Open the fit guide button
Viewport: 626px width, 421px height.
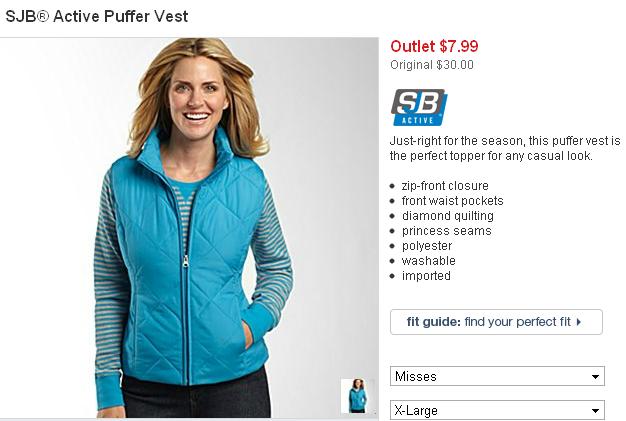tap(496, 322)
